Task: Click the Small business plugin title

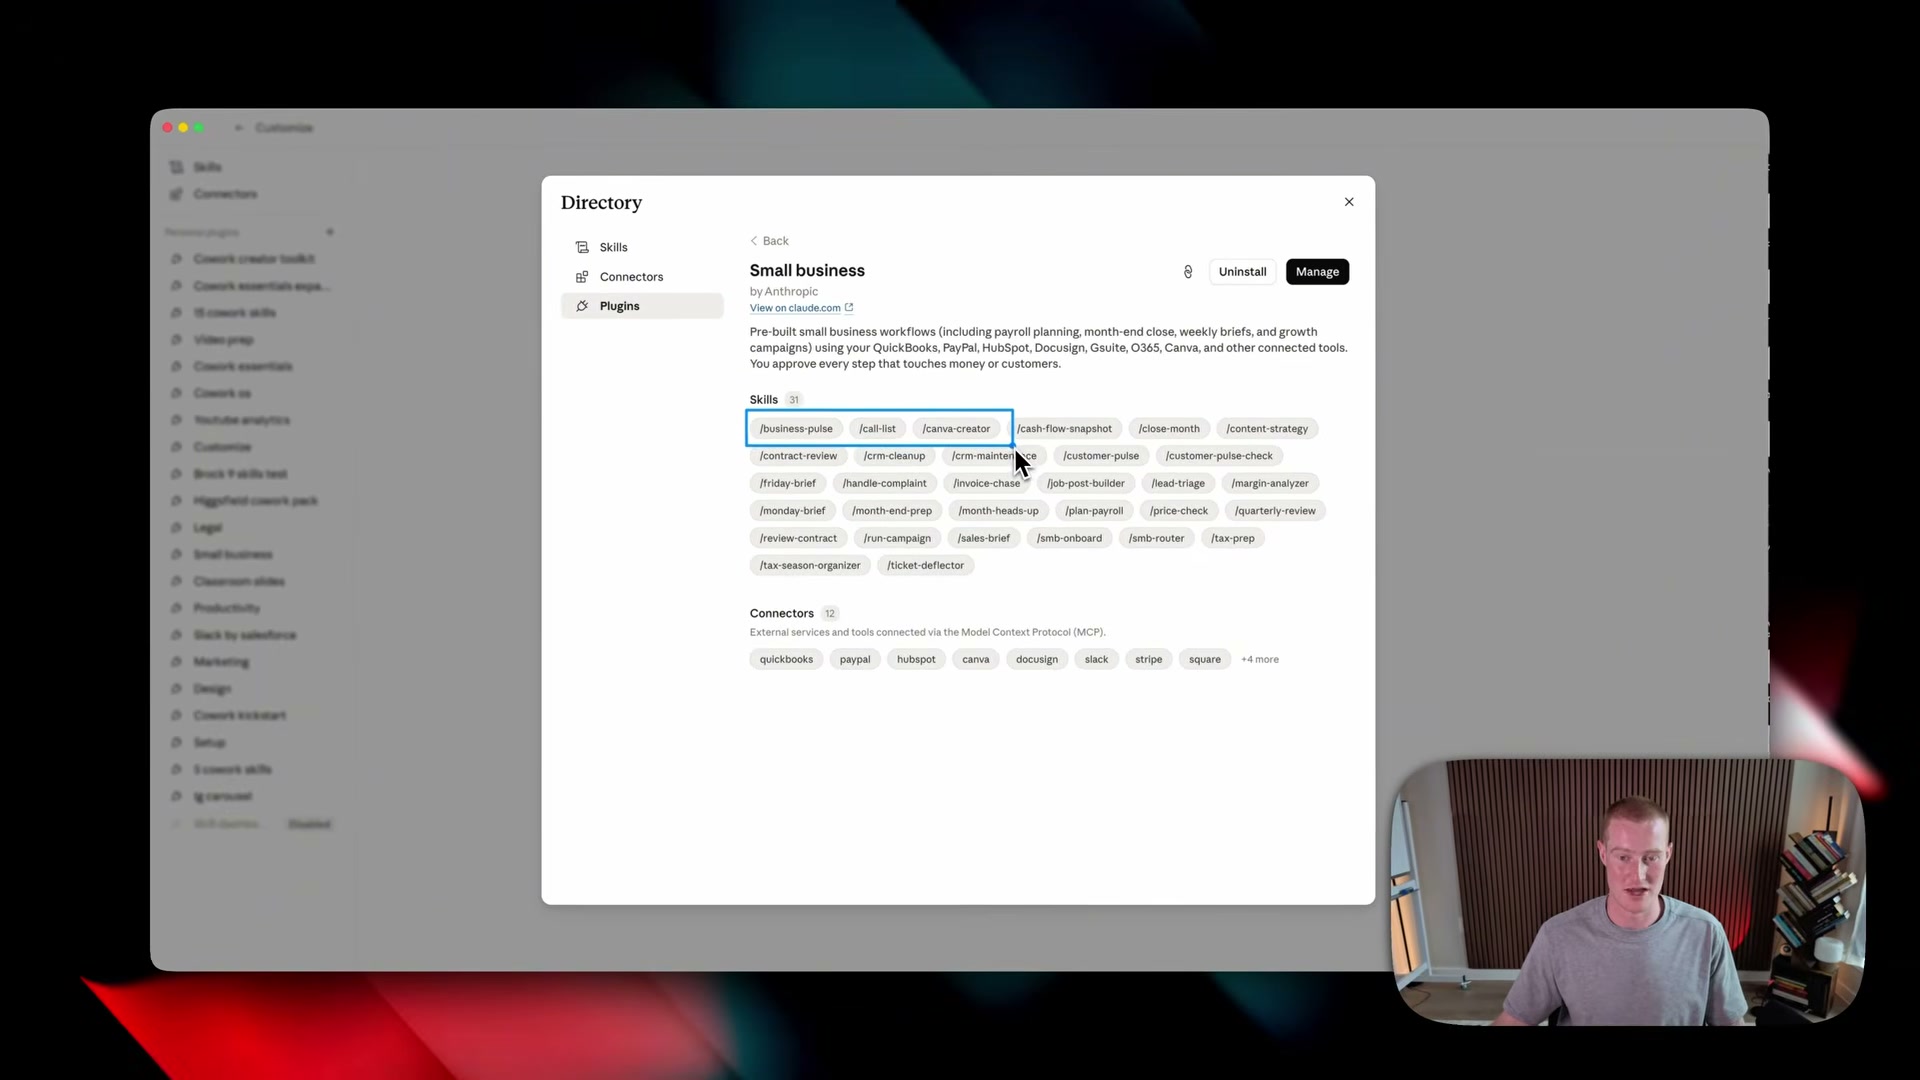Action: click(x=807, y=271)
